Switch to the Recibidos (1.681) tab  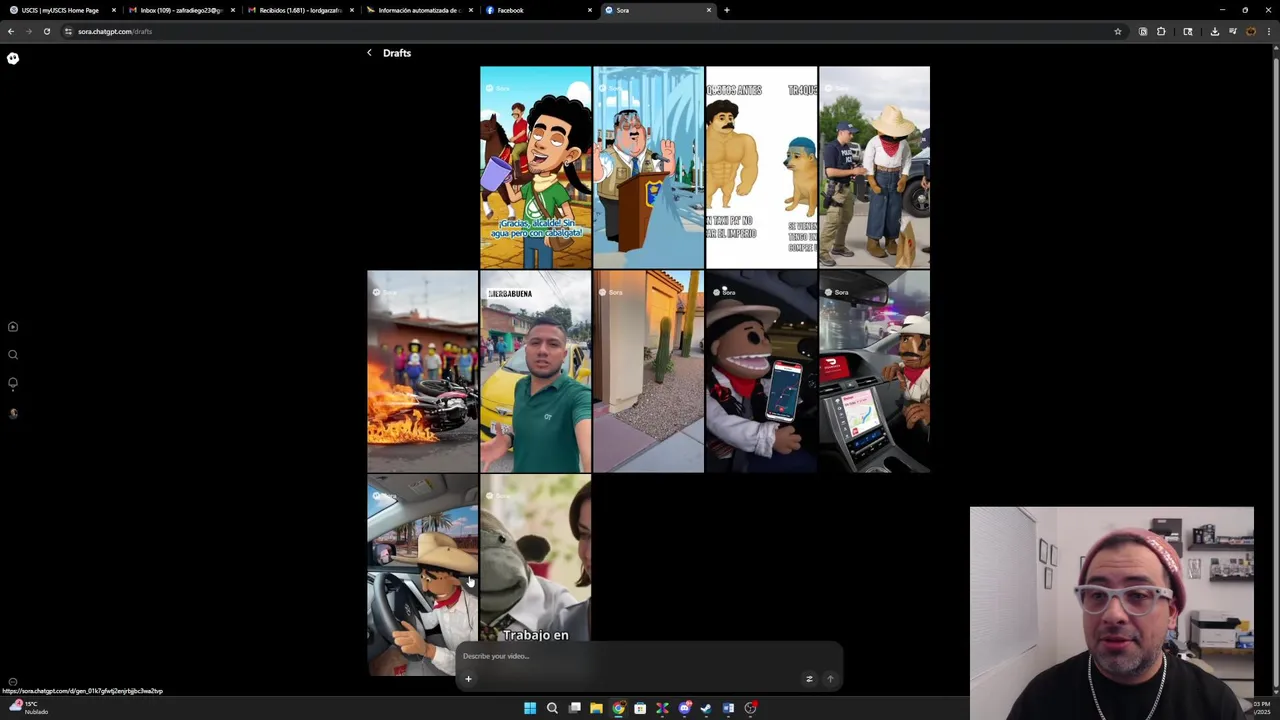click(x=299, y=10)
